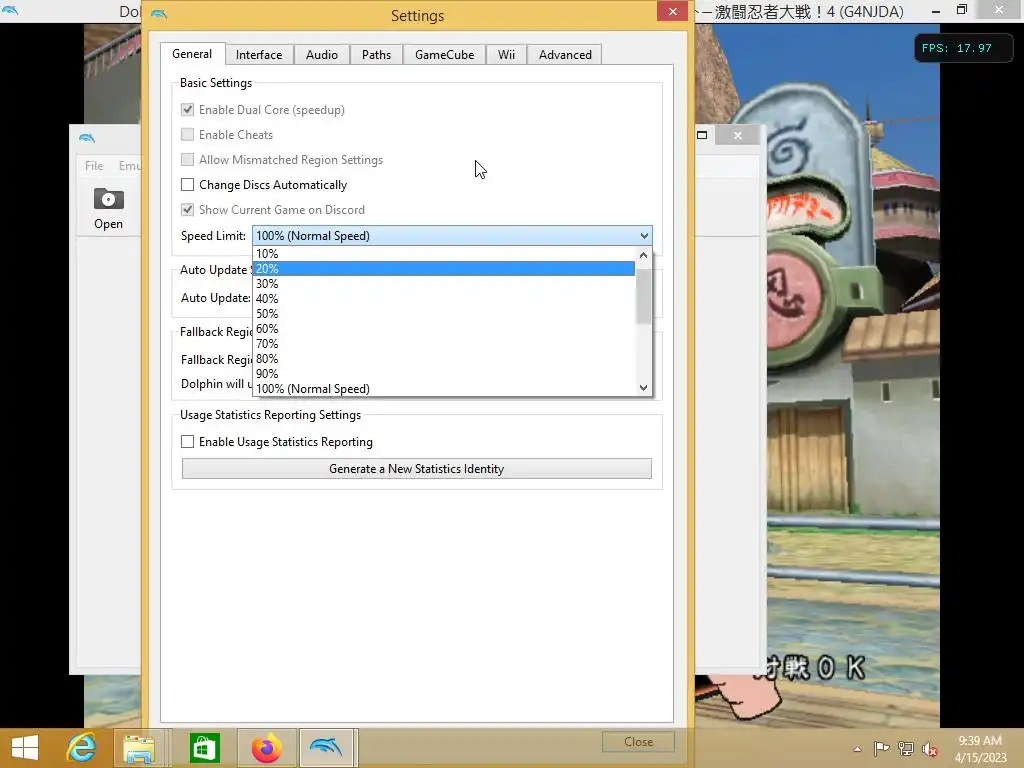Screen dimensions: 1024x768
Task: Click the speed list scroll up arrow
Action: click(x=643, y=255)
